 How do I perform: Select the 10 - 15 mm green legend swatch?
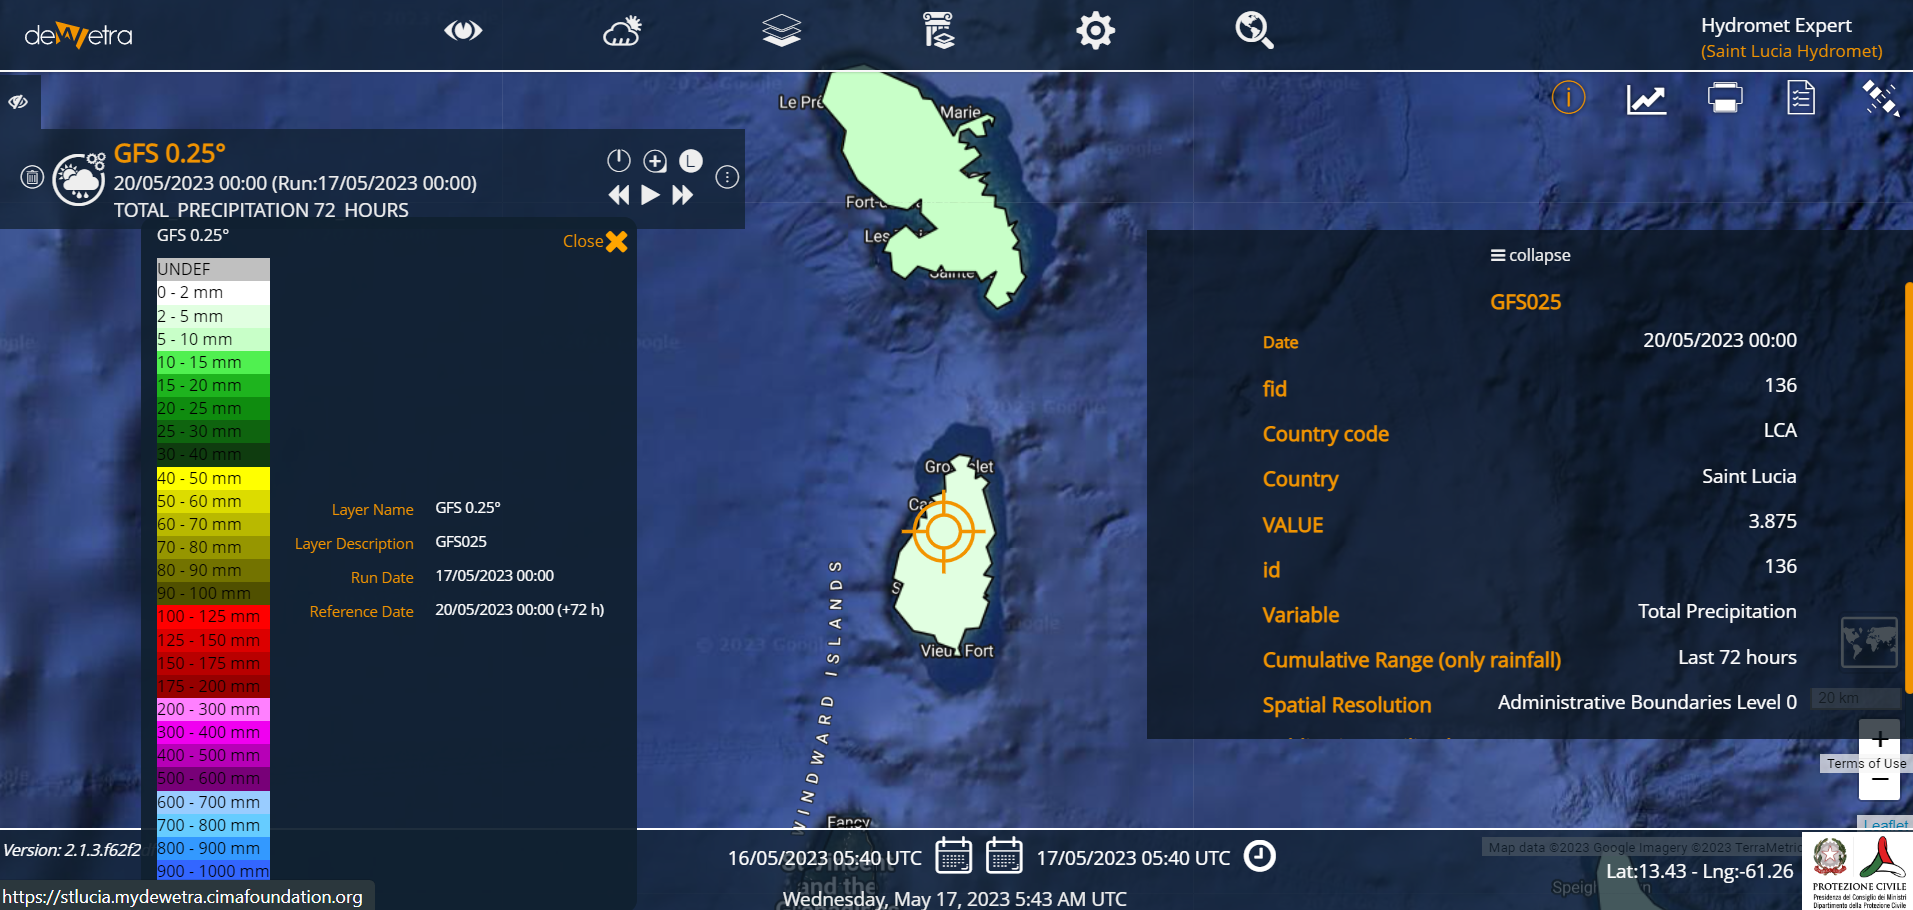213,362
